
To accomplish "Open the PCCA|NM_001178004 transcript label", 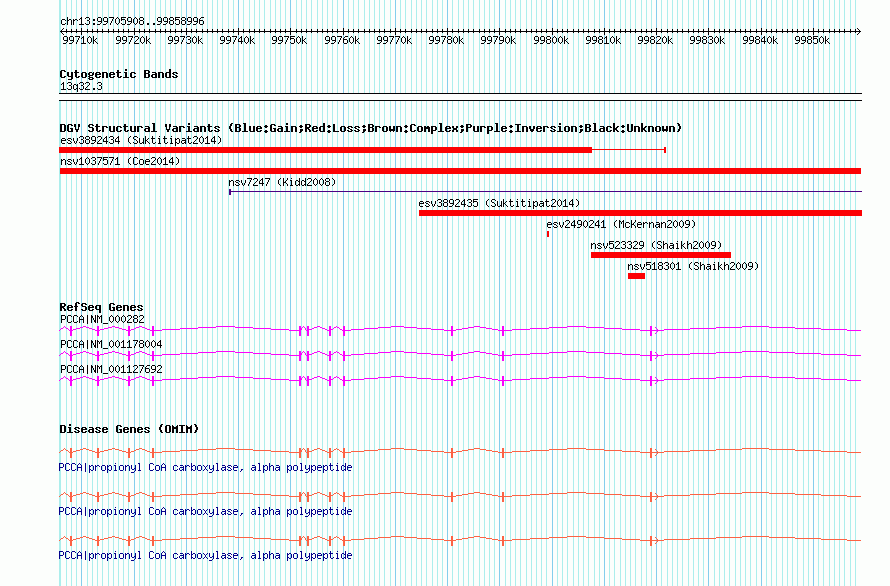I will pyautogui.click(x=111, y=344).
